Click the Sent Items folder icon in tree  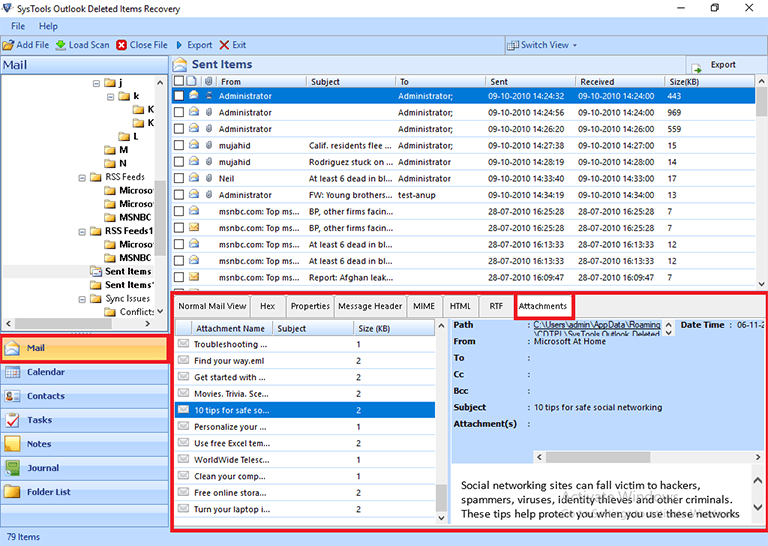click(96, 271)
